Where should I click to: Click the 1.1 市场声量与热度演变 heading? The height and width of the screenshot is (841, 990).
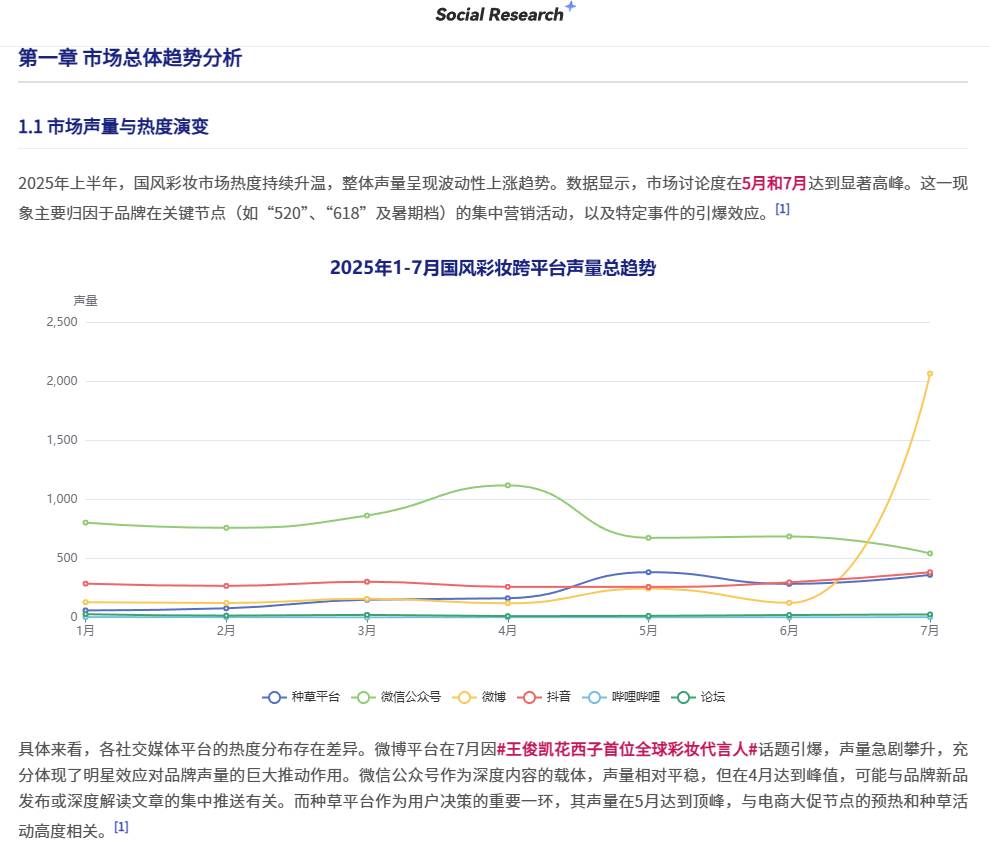tap(113, 127)
